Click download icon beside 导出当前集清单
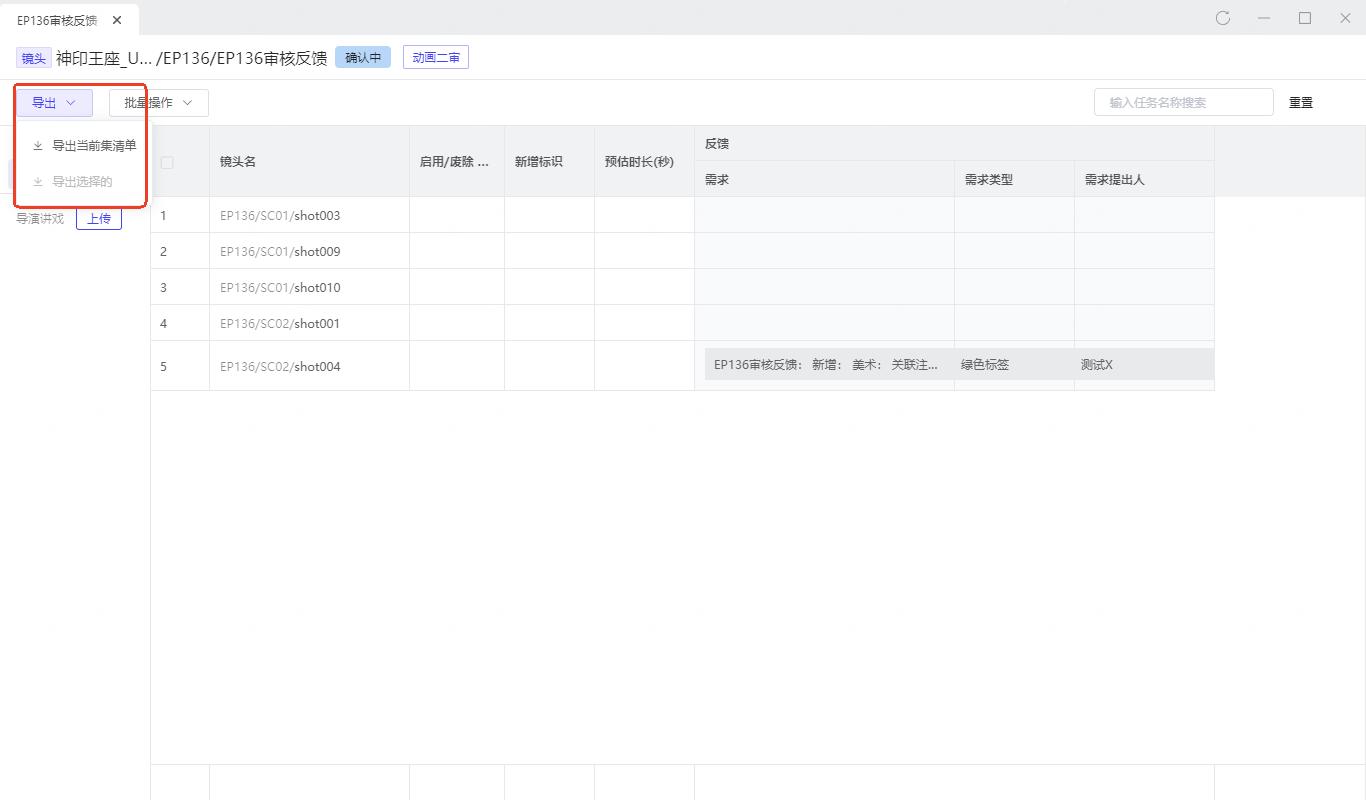1366x800 pixels. pos(38,146)
